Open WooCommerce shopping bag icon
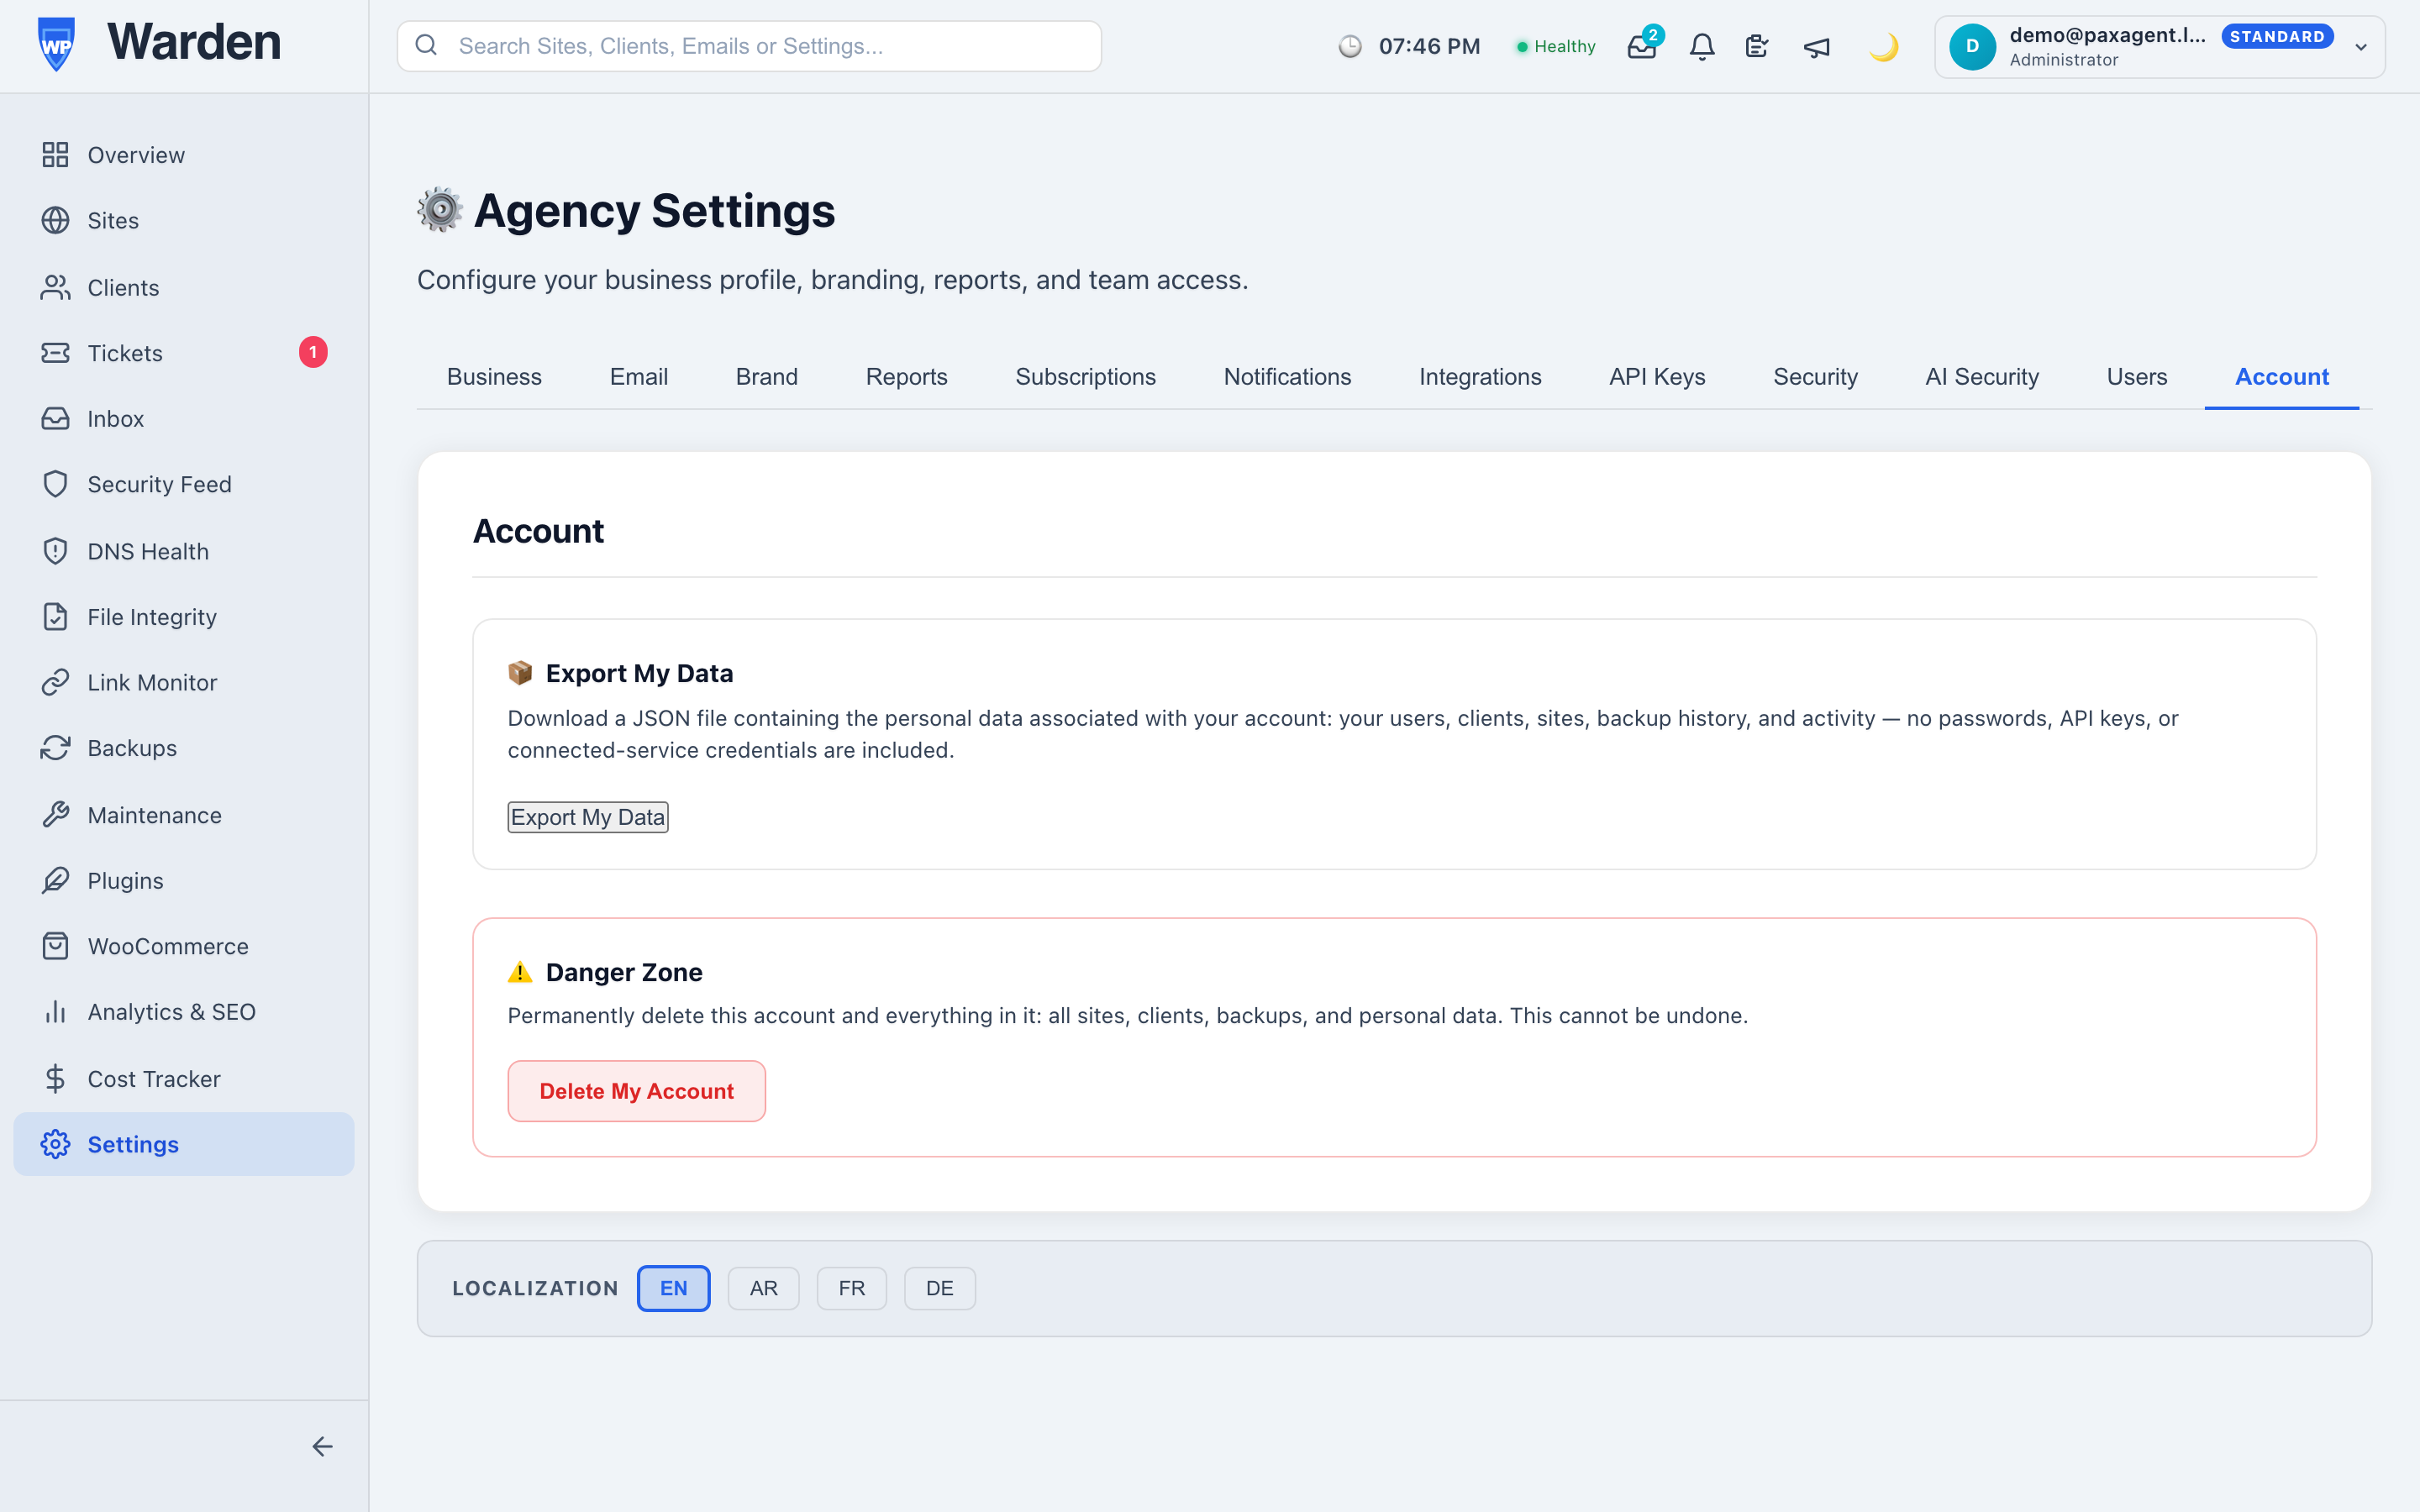Image resolution: width=2420 pixels, height=1512 pixels. pyautogui.click(x=55, y=946)
